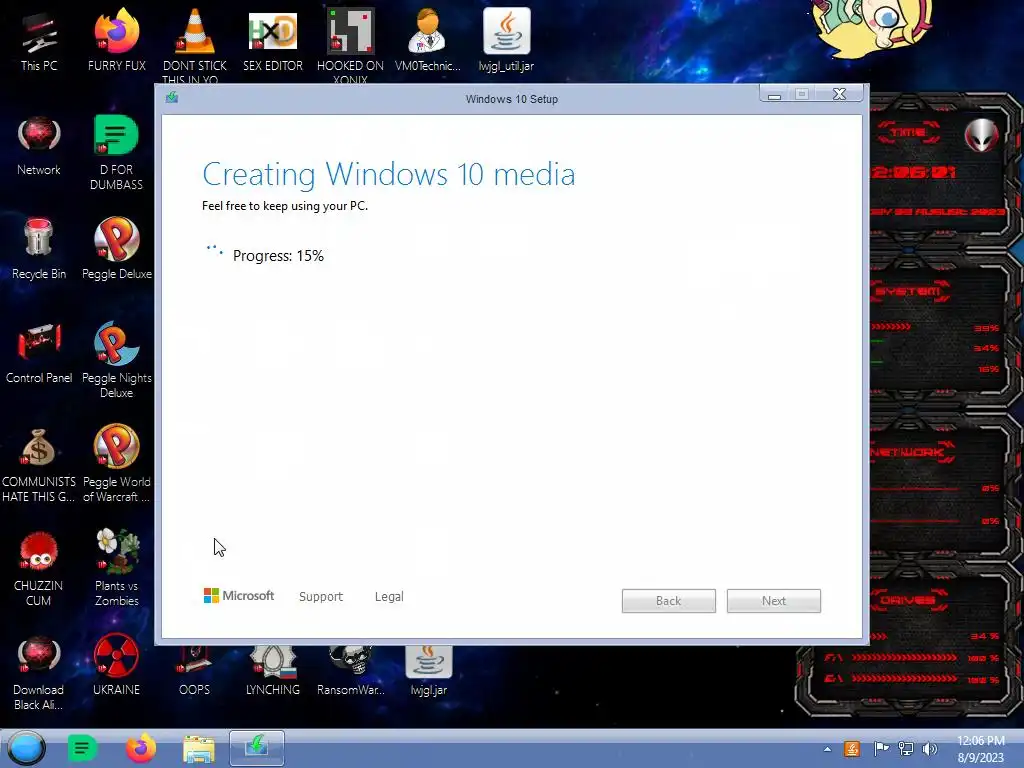This screenshot has width=1024, height=768.
Task: Click the network tray icon
Action: click(x=906, y=748)
